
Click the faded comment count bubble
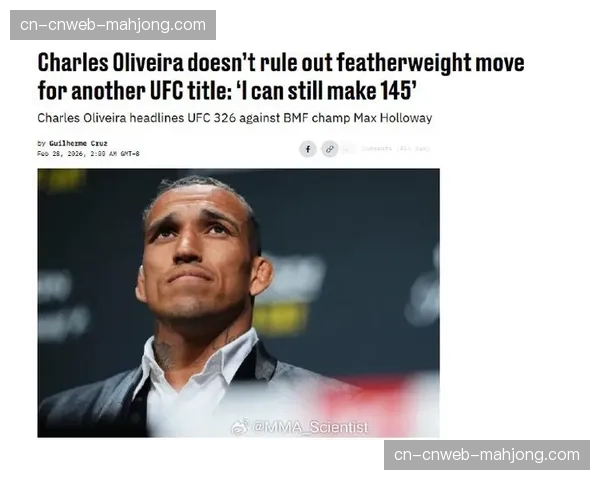(349, 149)
